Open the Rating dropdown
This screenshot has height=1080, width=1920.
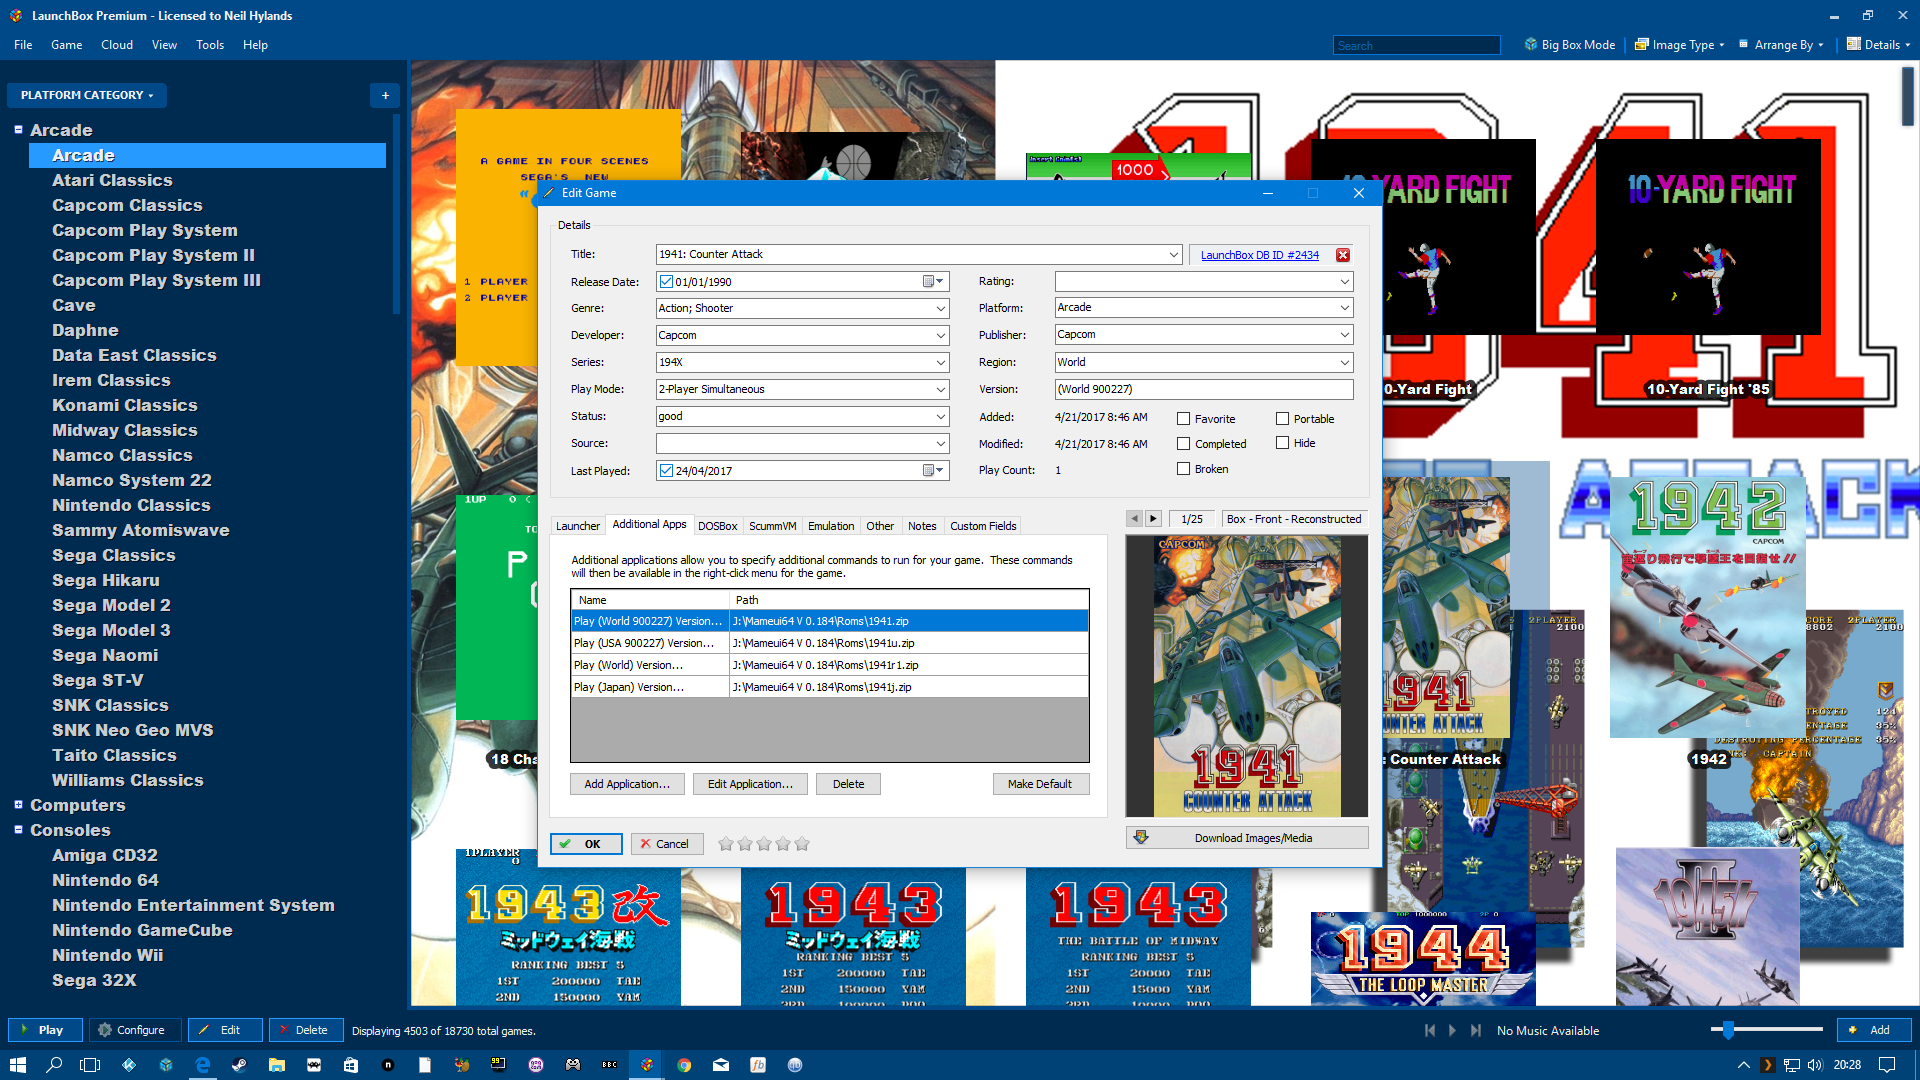pos(1344,282)
